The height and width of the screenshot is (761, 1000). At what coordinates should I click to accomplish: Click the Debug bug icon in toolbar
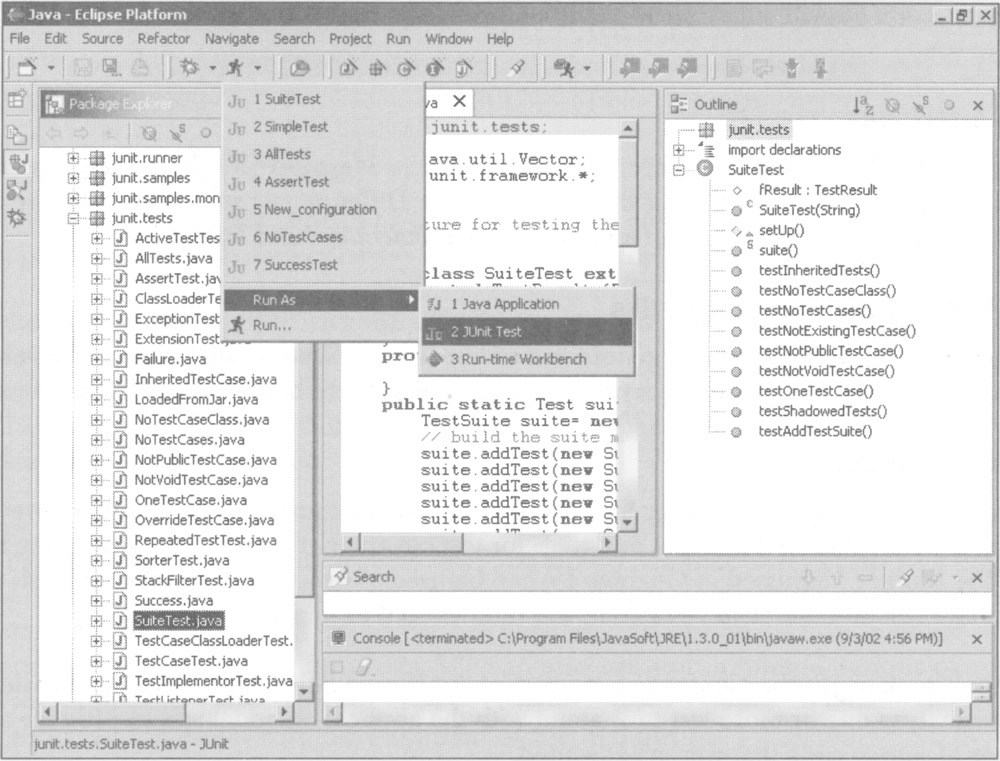tap(188, 68)
